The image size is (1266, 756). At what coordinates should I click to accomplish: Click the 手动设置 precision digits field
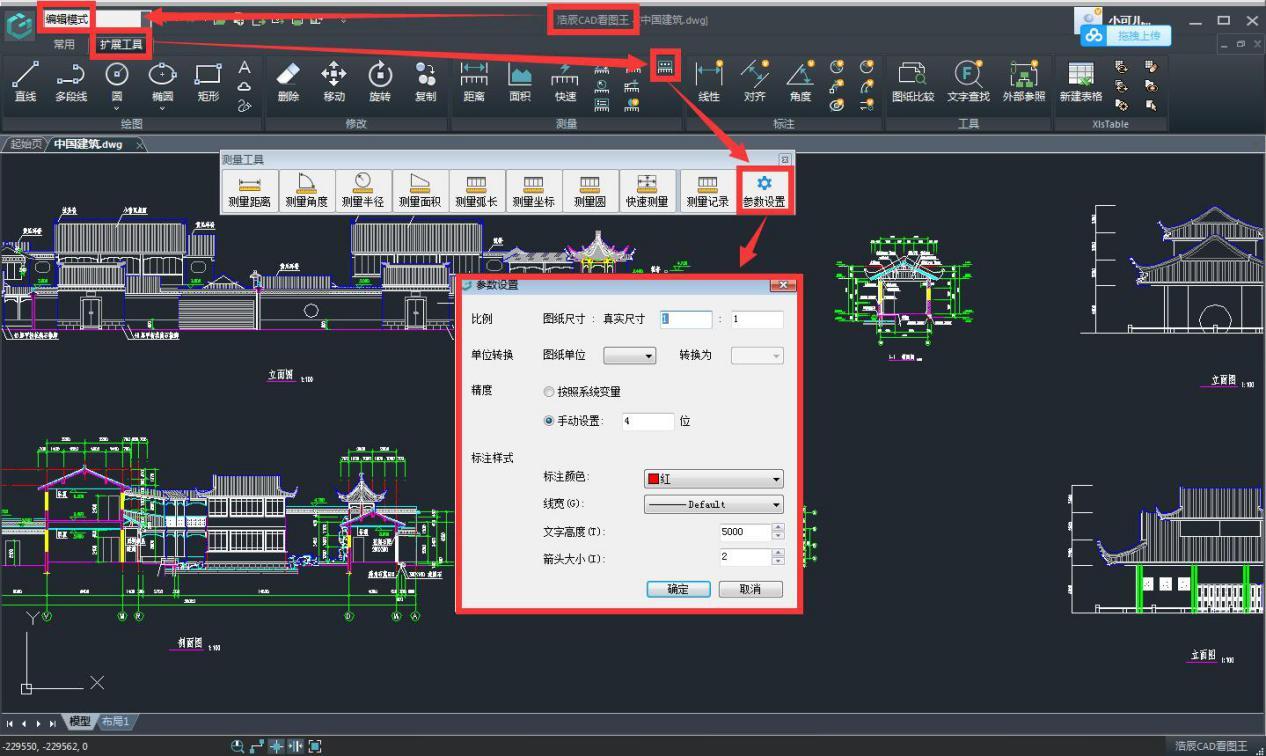coord(648,421)
